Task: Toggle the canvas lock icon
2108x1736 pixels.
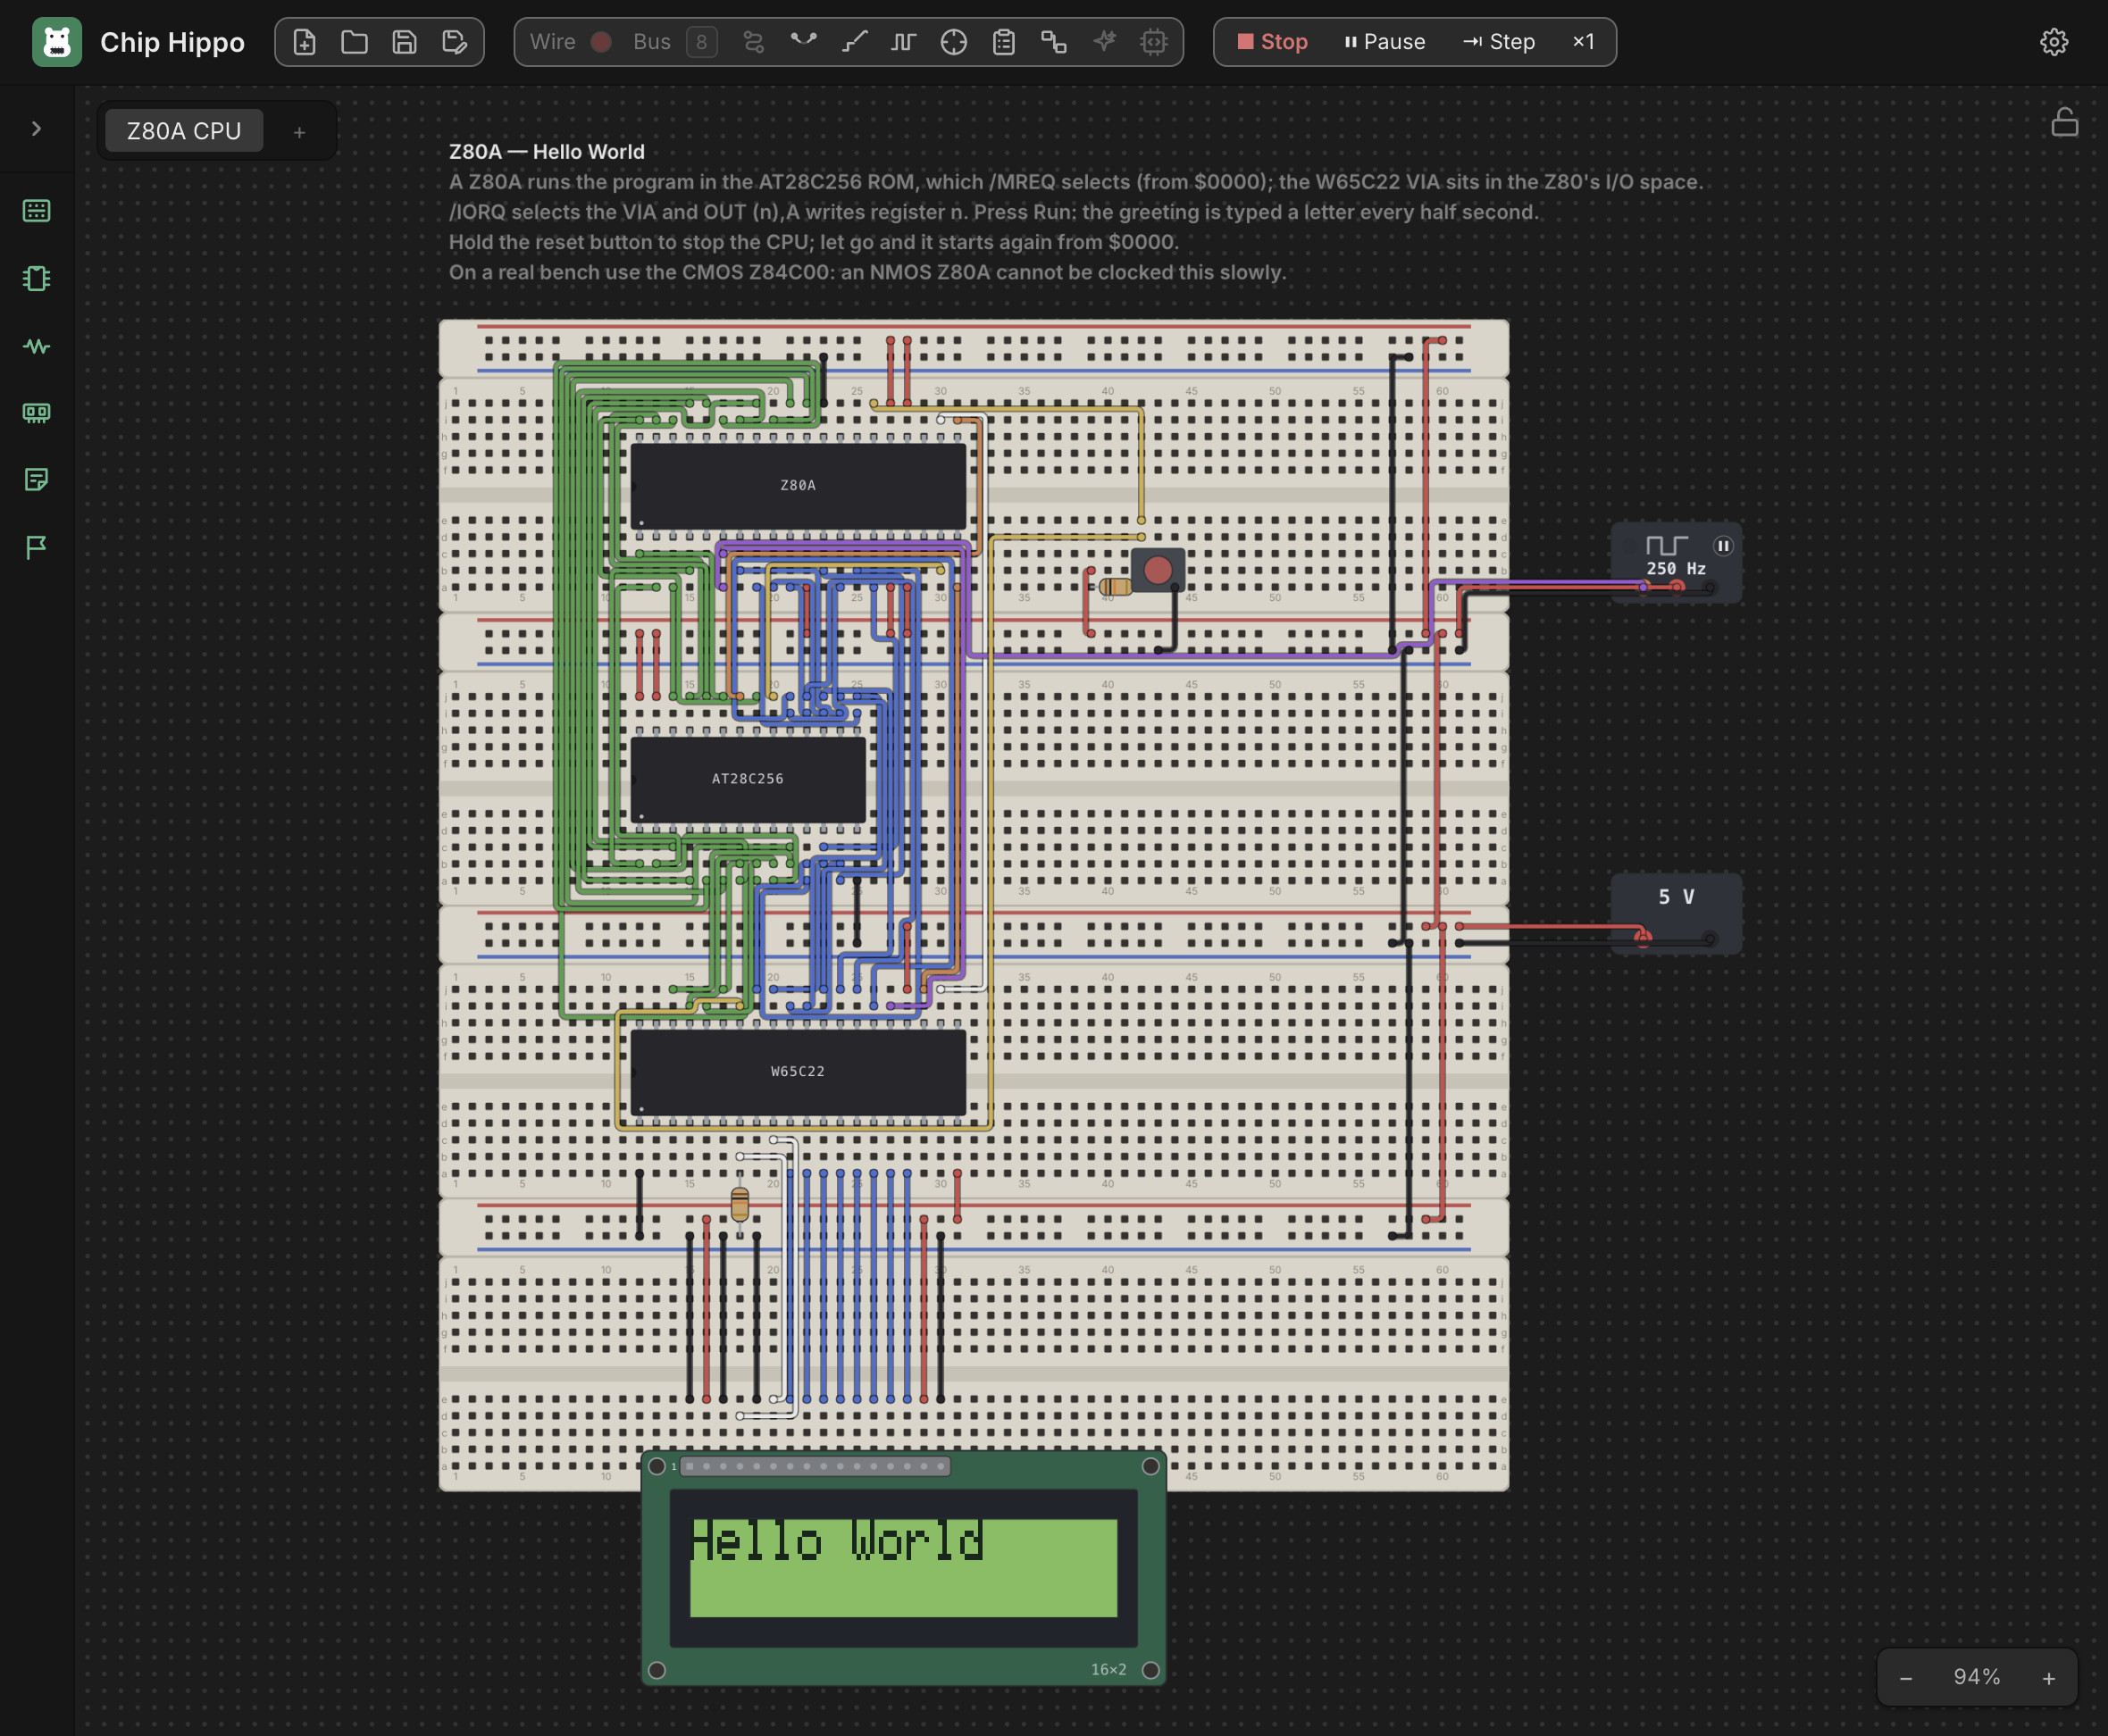Action: [x=2065, y=122]
